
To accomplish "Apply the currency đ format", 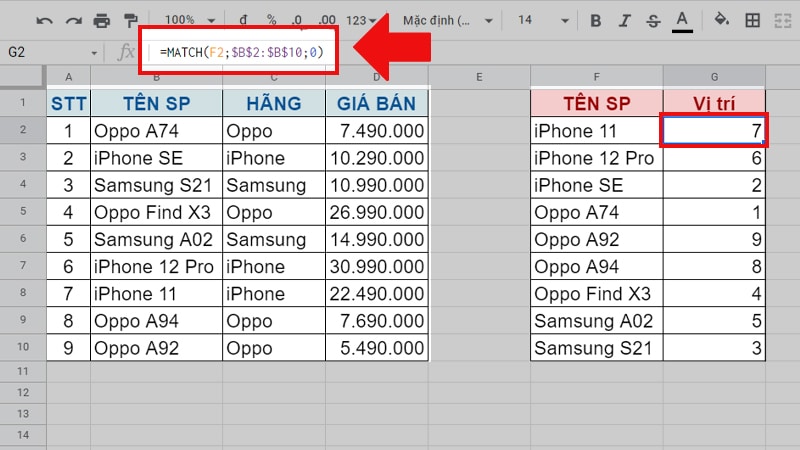I will click(x=243, y=20).
